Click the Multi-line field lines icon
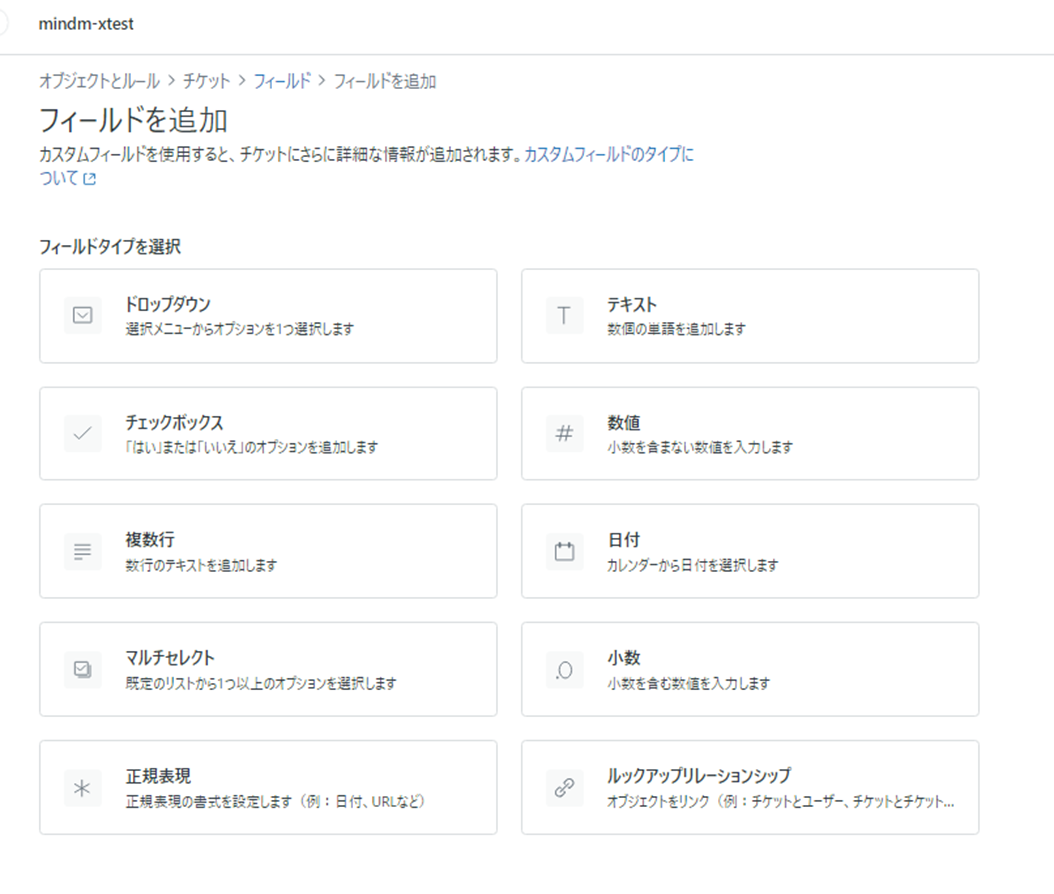 [83, 551]
